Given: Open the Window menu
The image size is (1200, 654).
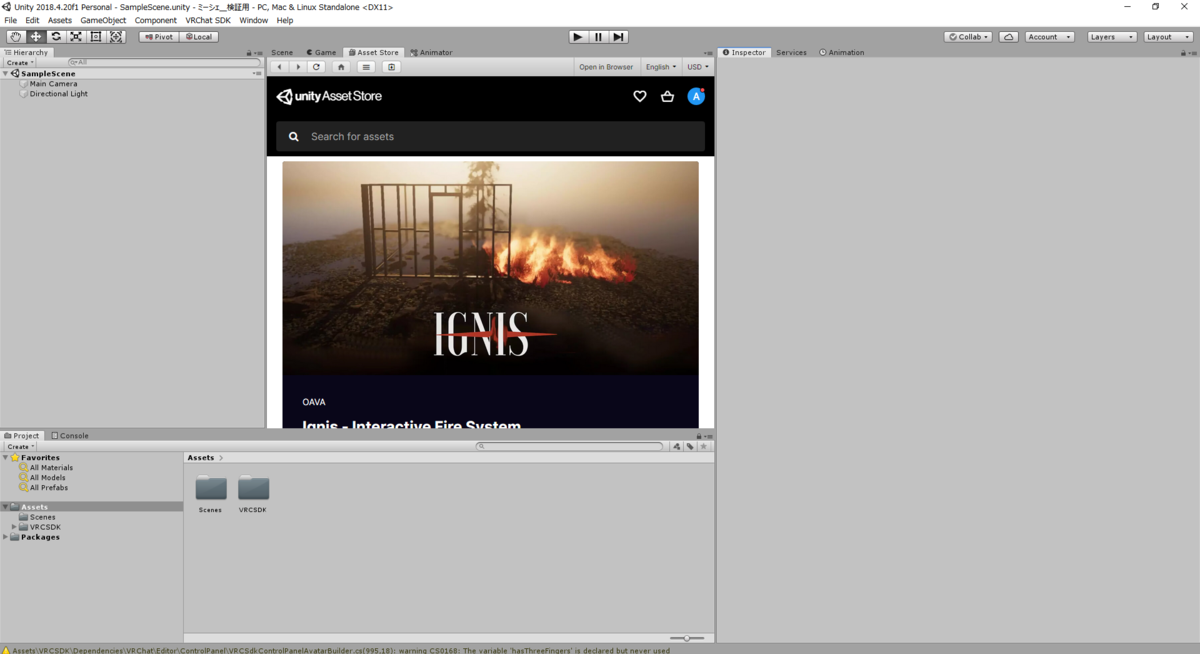Looking at the screenshot, I should (x=253, y=20).
